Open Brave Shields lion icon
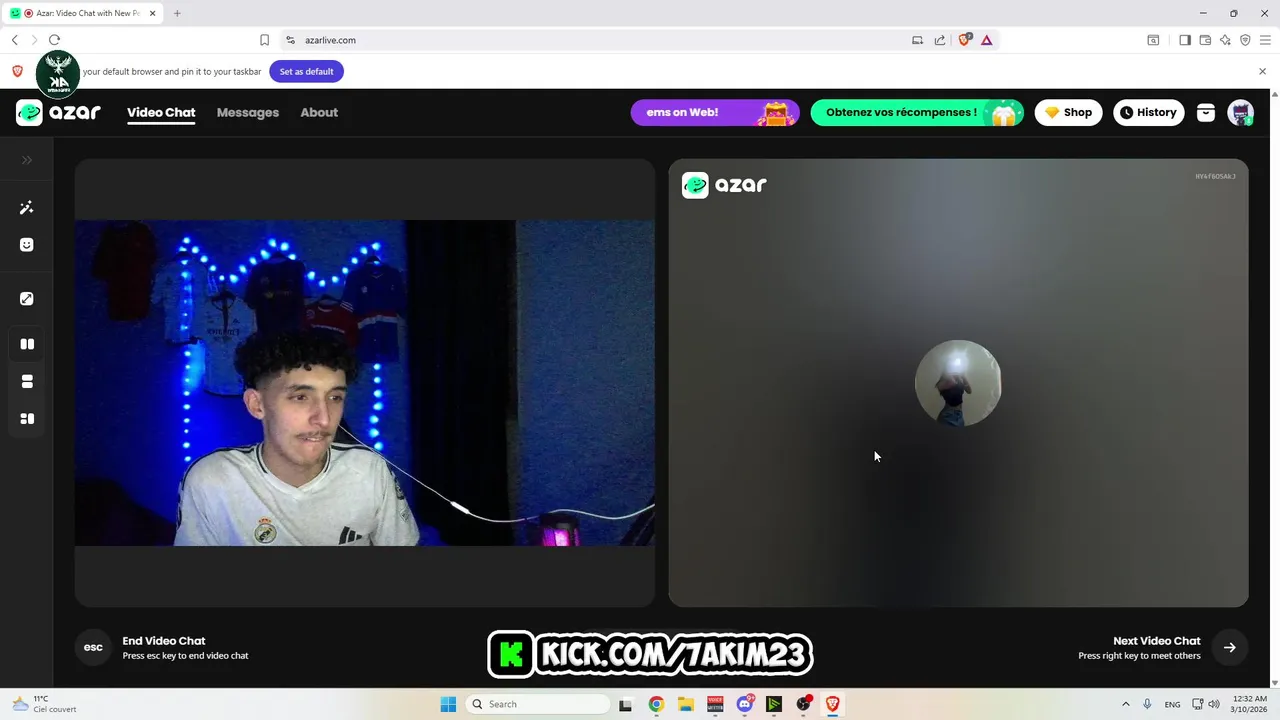Viewport: 1280px width, 720px height. (x=964, y=40)
